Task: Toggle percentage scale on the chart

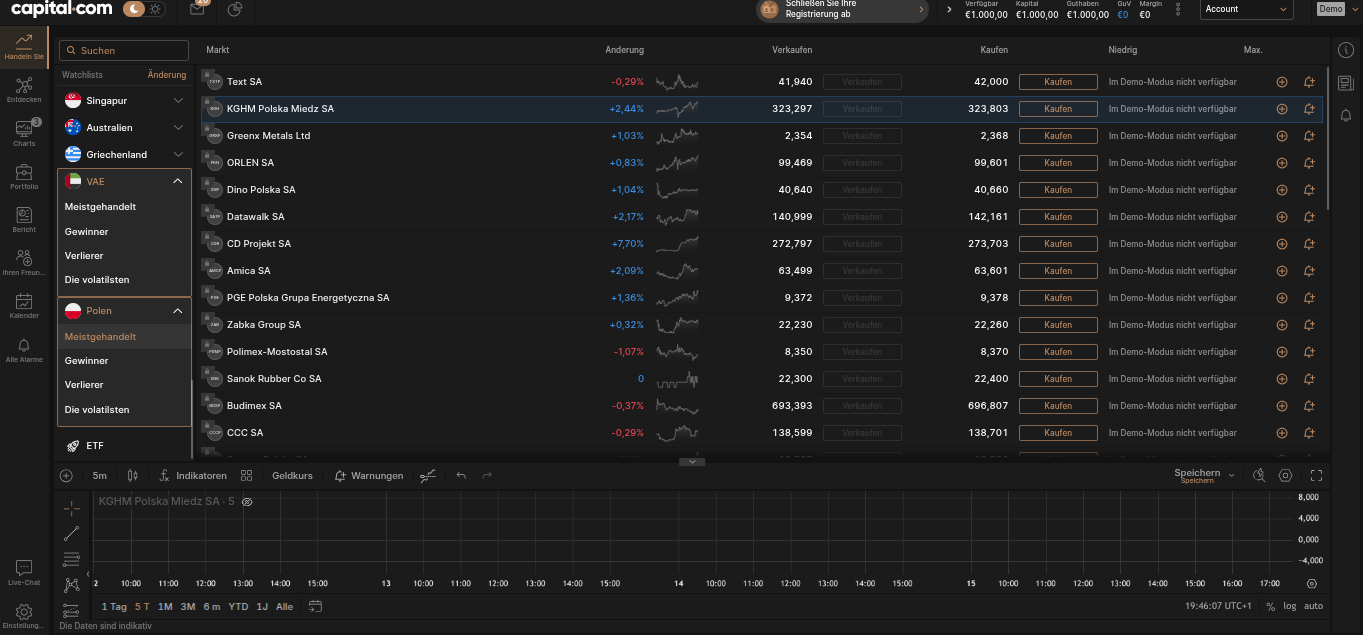Action: (x=1268, y=606)
